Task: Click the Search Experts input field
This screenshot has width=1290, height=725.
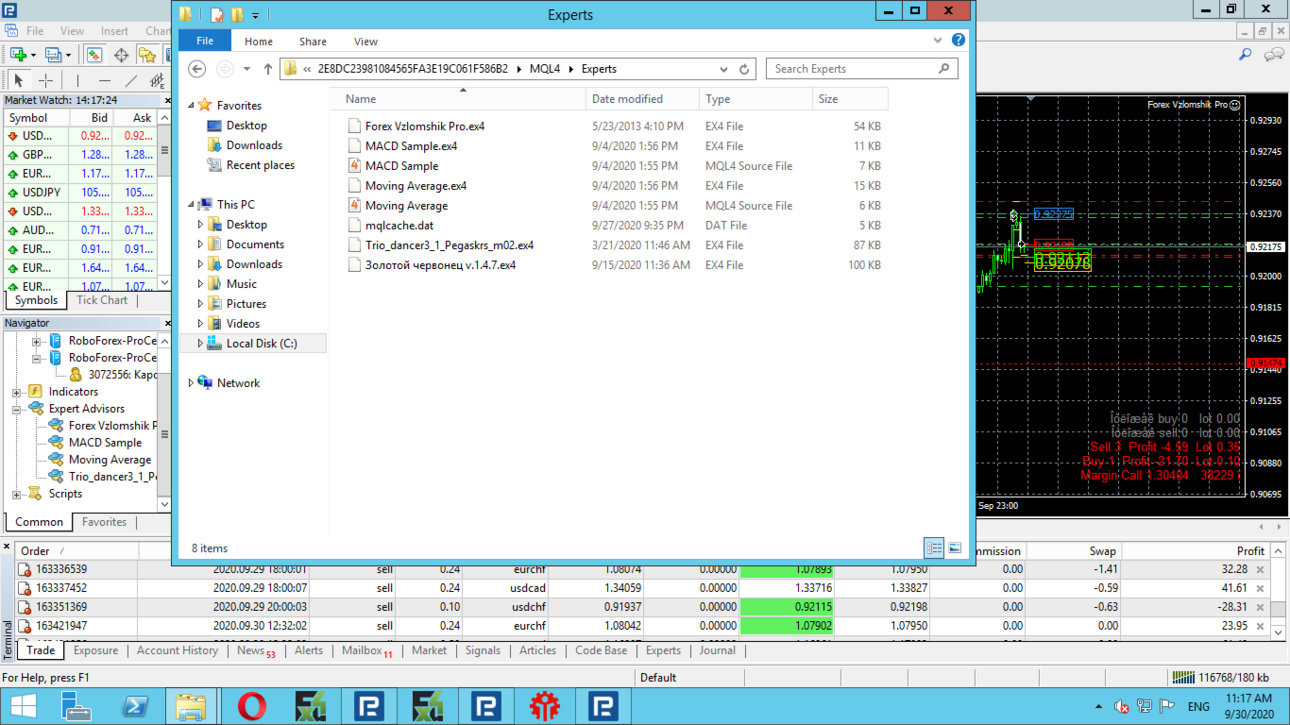Action: [853, 69]
